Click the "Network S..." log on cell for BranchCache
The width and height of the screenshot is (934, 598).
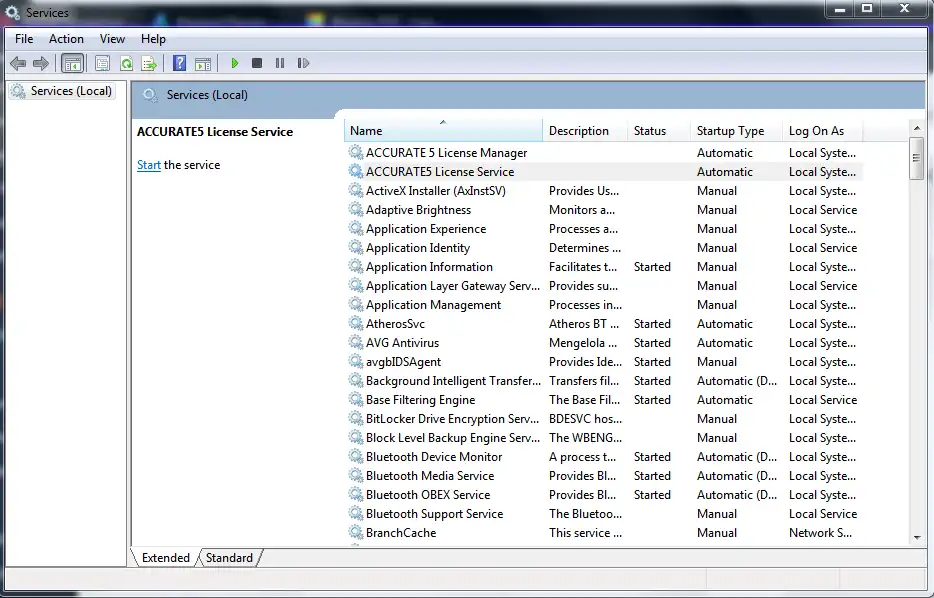[820, 532]
